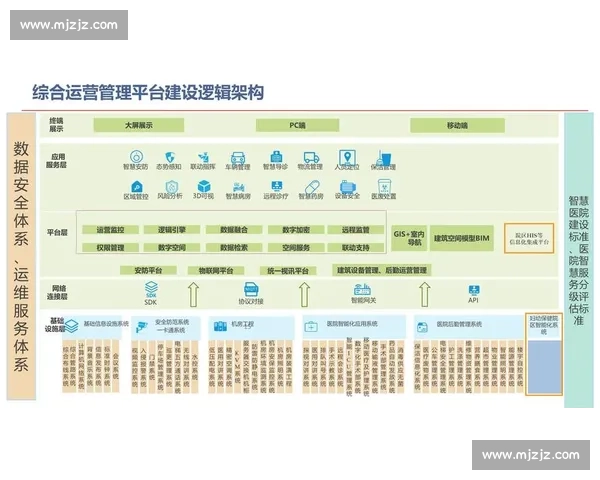Click the 数据安全体系、运维服务体系 side panel

point(21,256)
